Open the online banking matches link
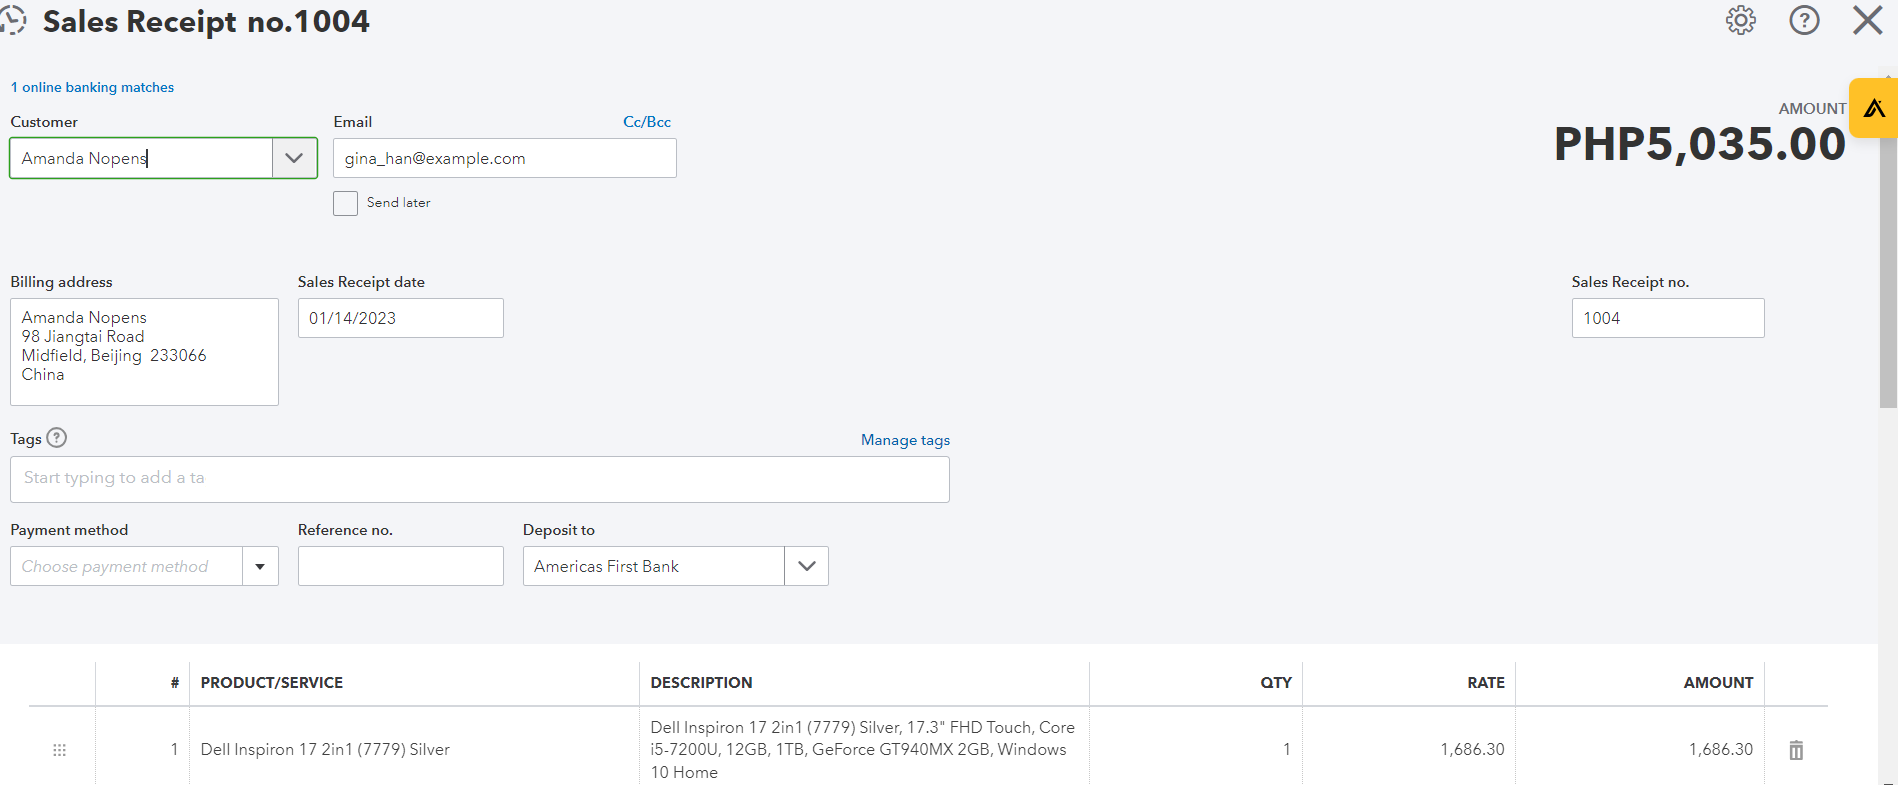Screen dimensions: 1898x785 click(92, 88)
